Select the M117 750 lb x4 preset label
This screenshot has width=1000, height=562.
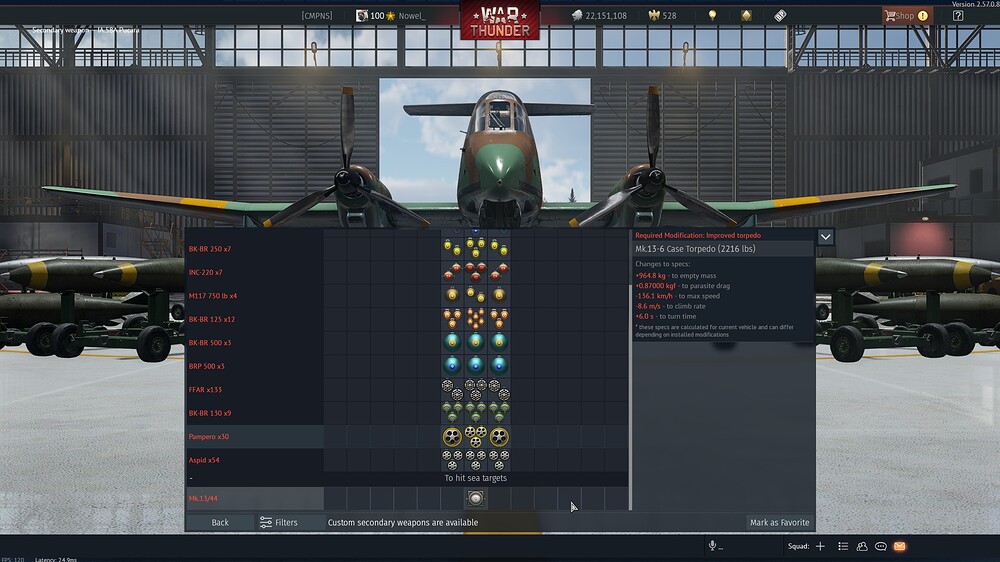pyautogui.click(x=212, y=296)
